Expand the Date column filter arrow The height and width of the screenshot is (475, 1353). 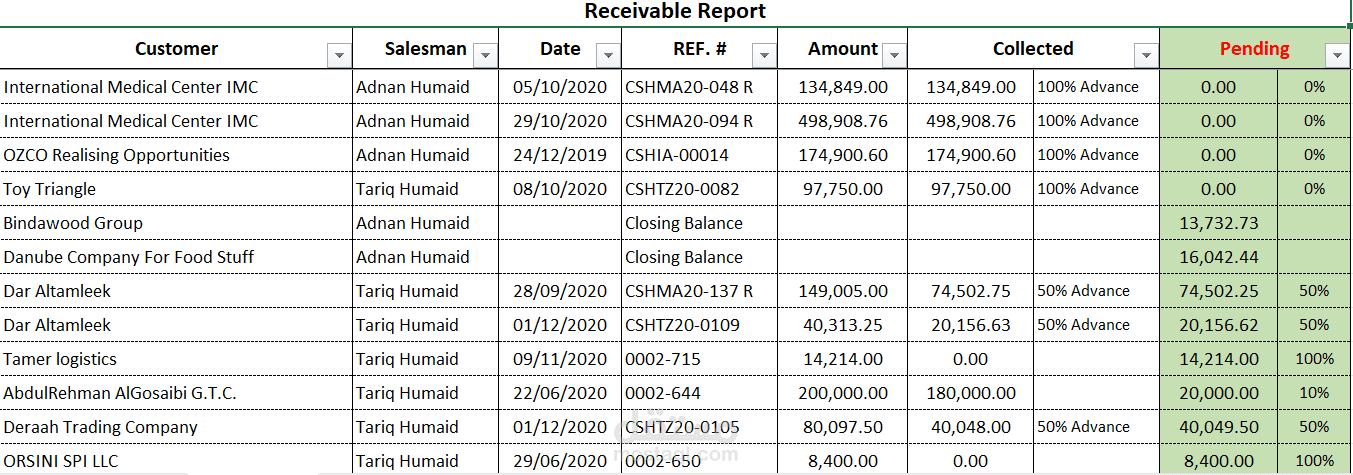[607, 55]
